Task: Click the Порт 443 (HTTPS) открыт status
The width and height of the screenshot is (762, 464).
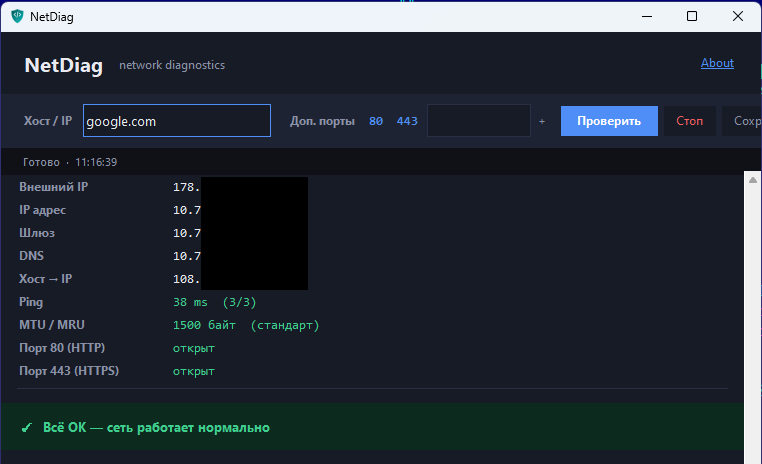Action: click(194, 371)
